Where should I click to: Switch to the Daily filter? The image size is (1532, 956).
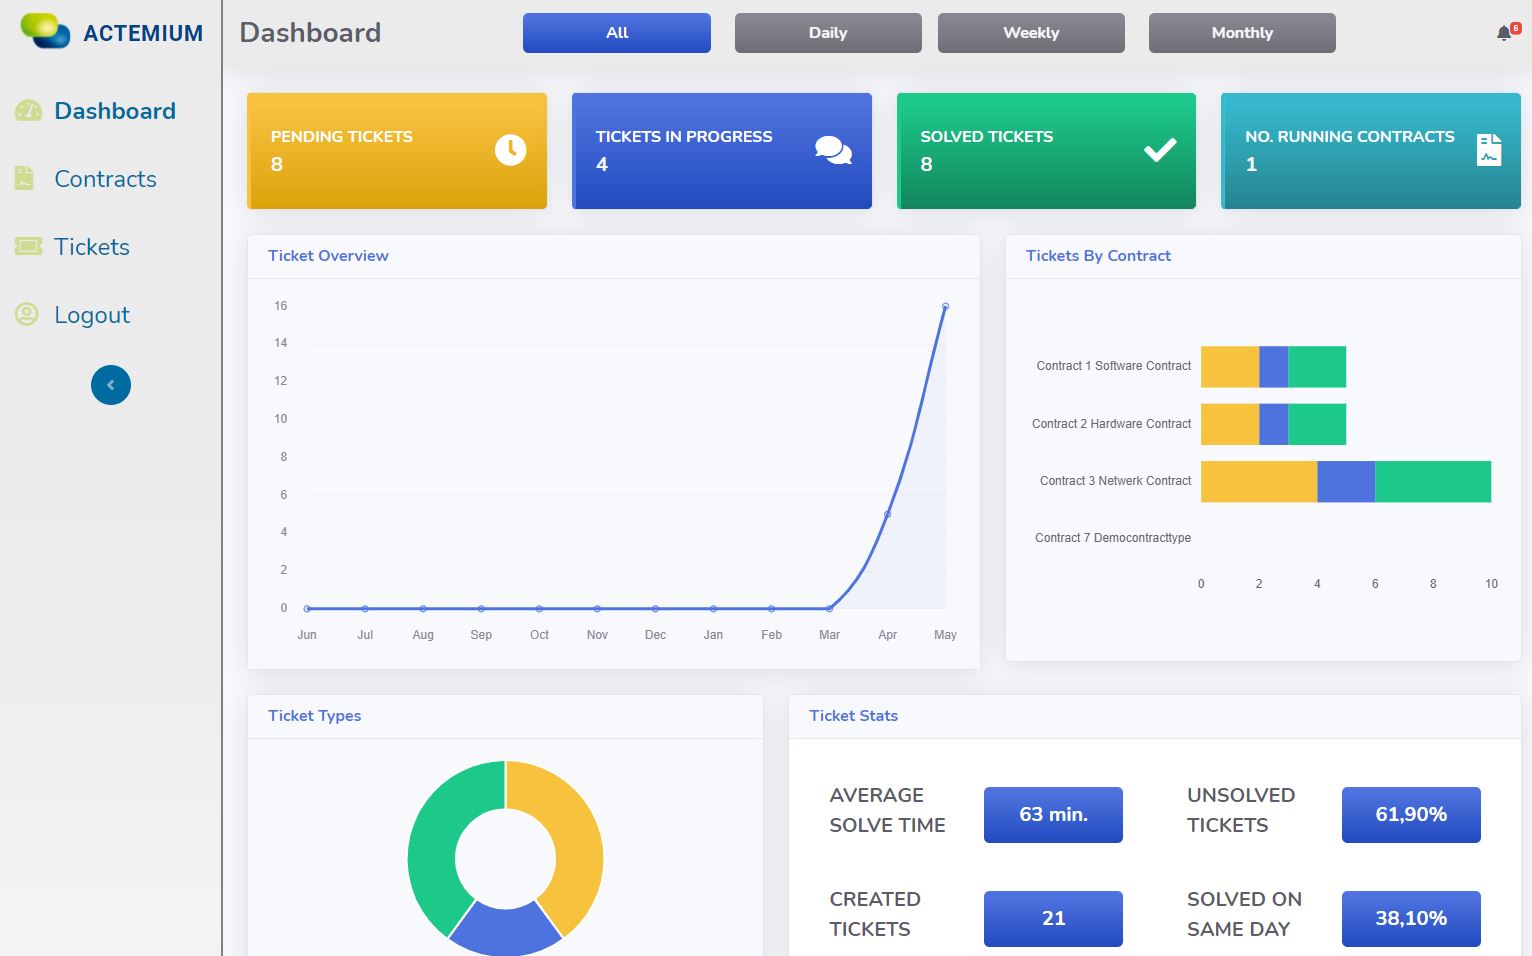click(828, 33)
